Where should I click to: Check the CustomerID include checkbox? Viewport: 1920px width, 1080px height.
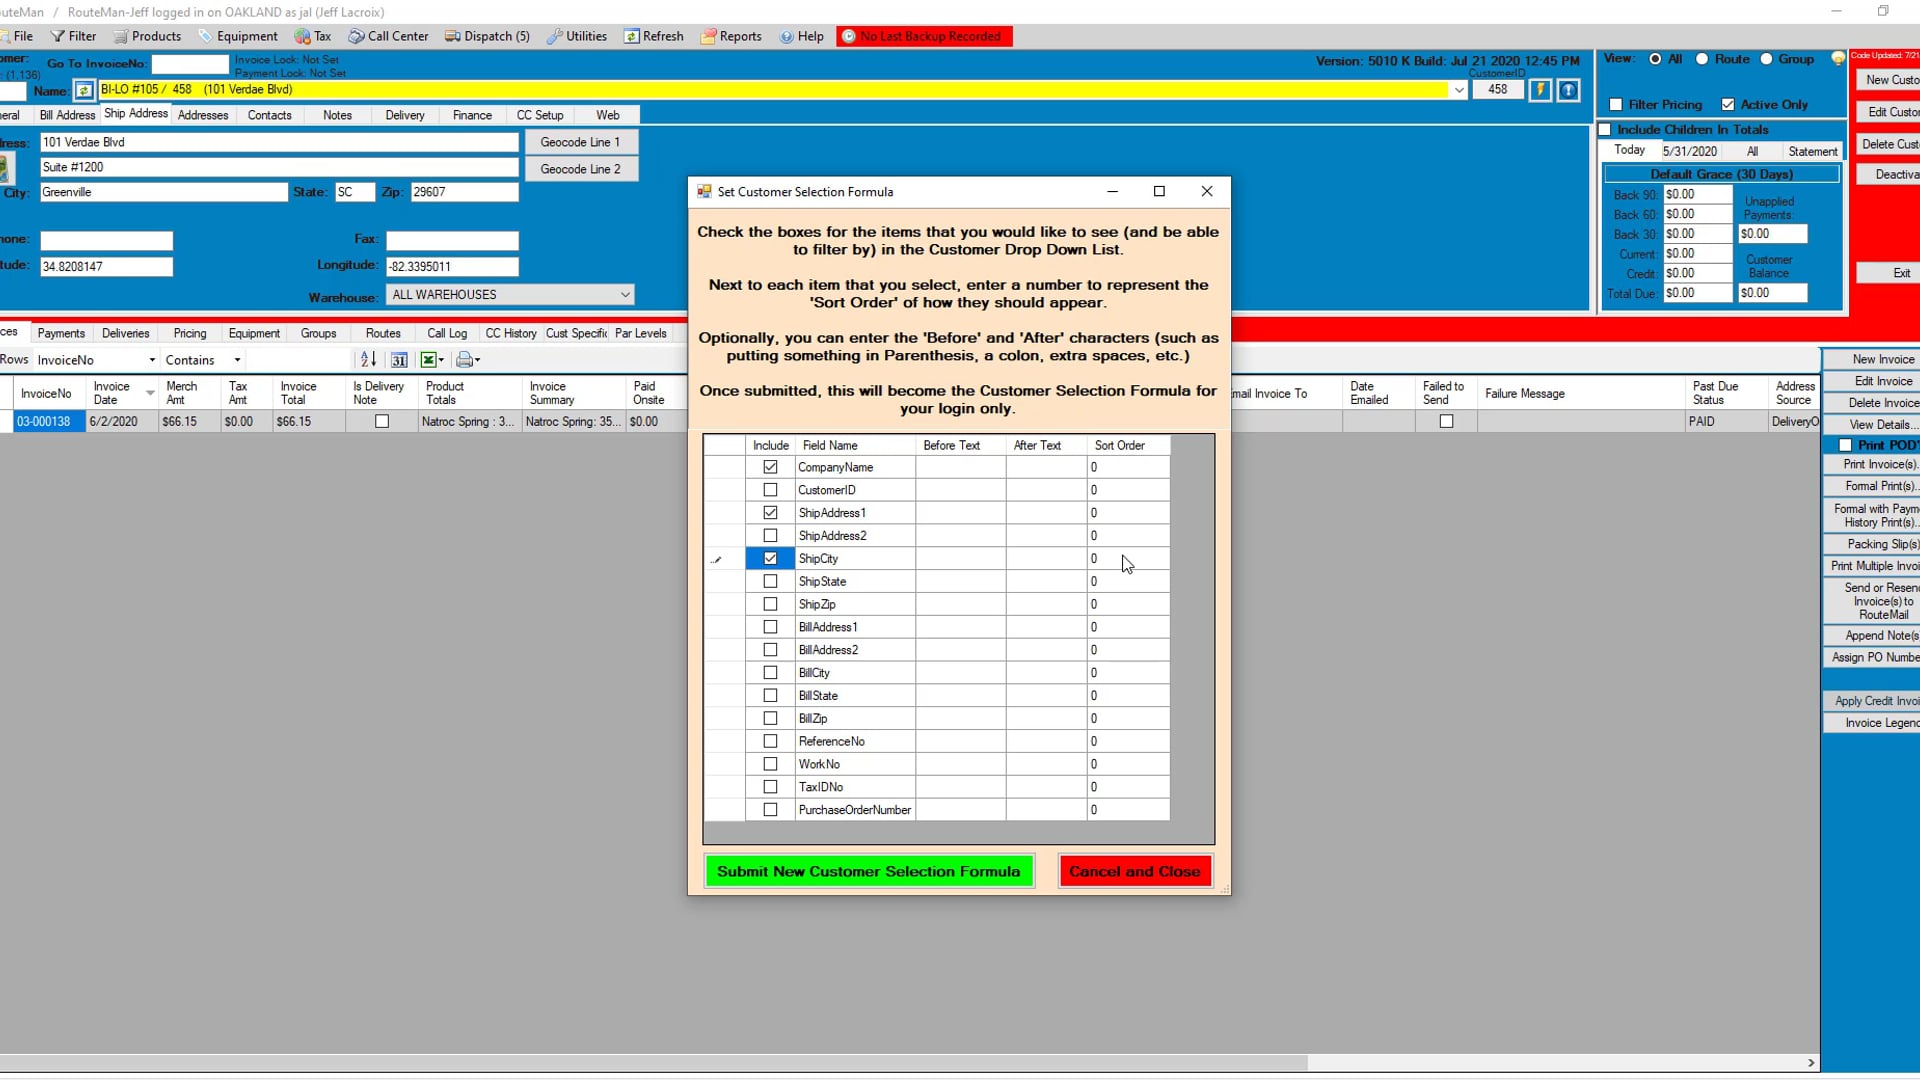(x=770, y=490)
